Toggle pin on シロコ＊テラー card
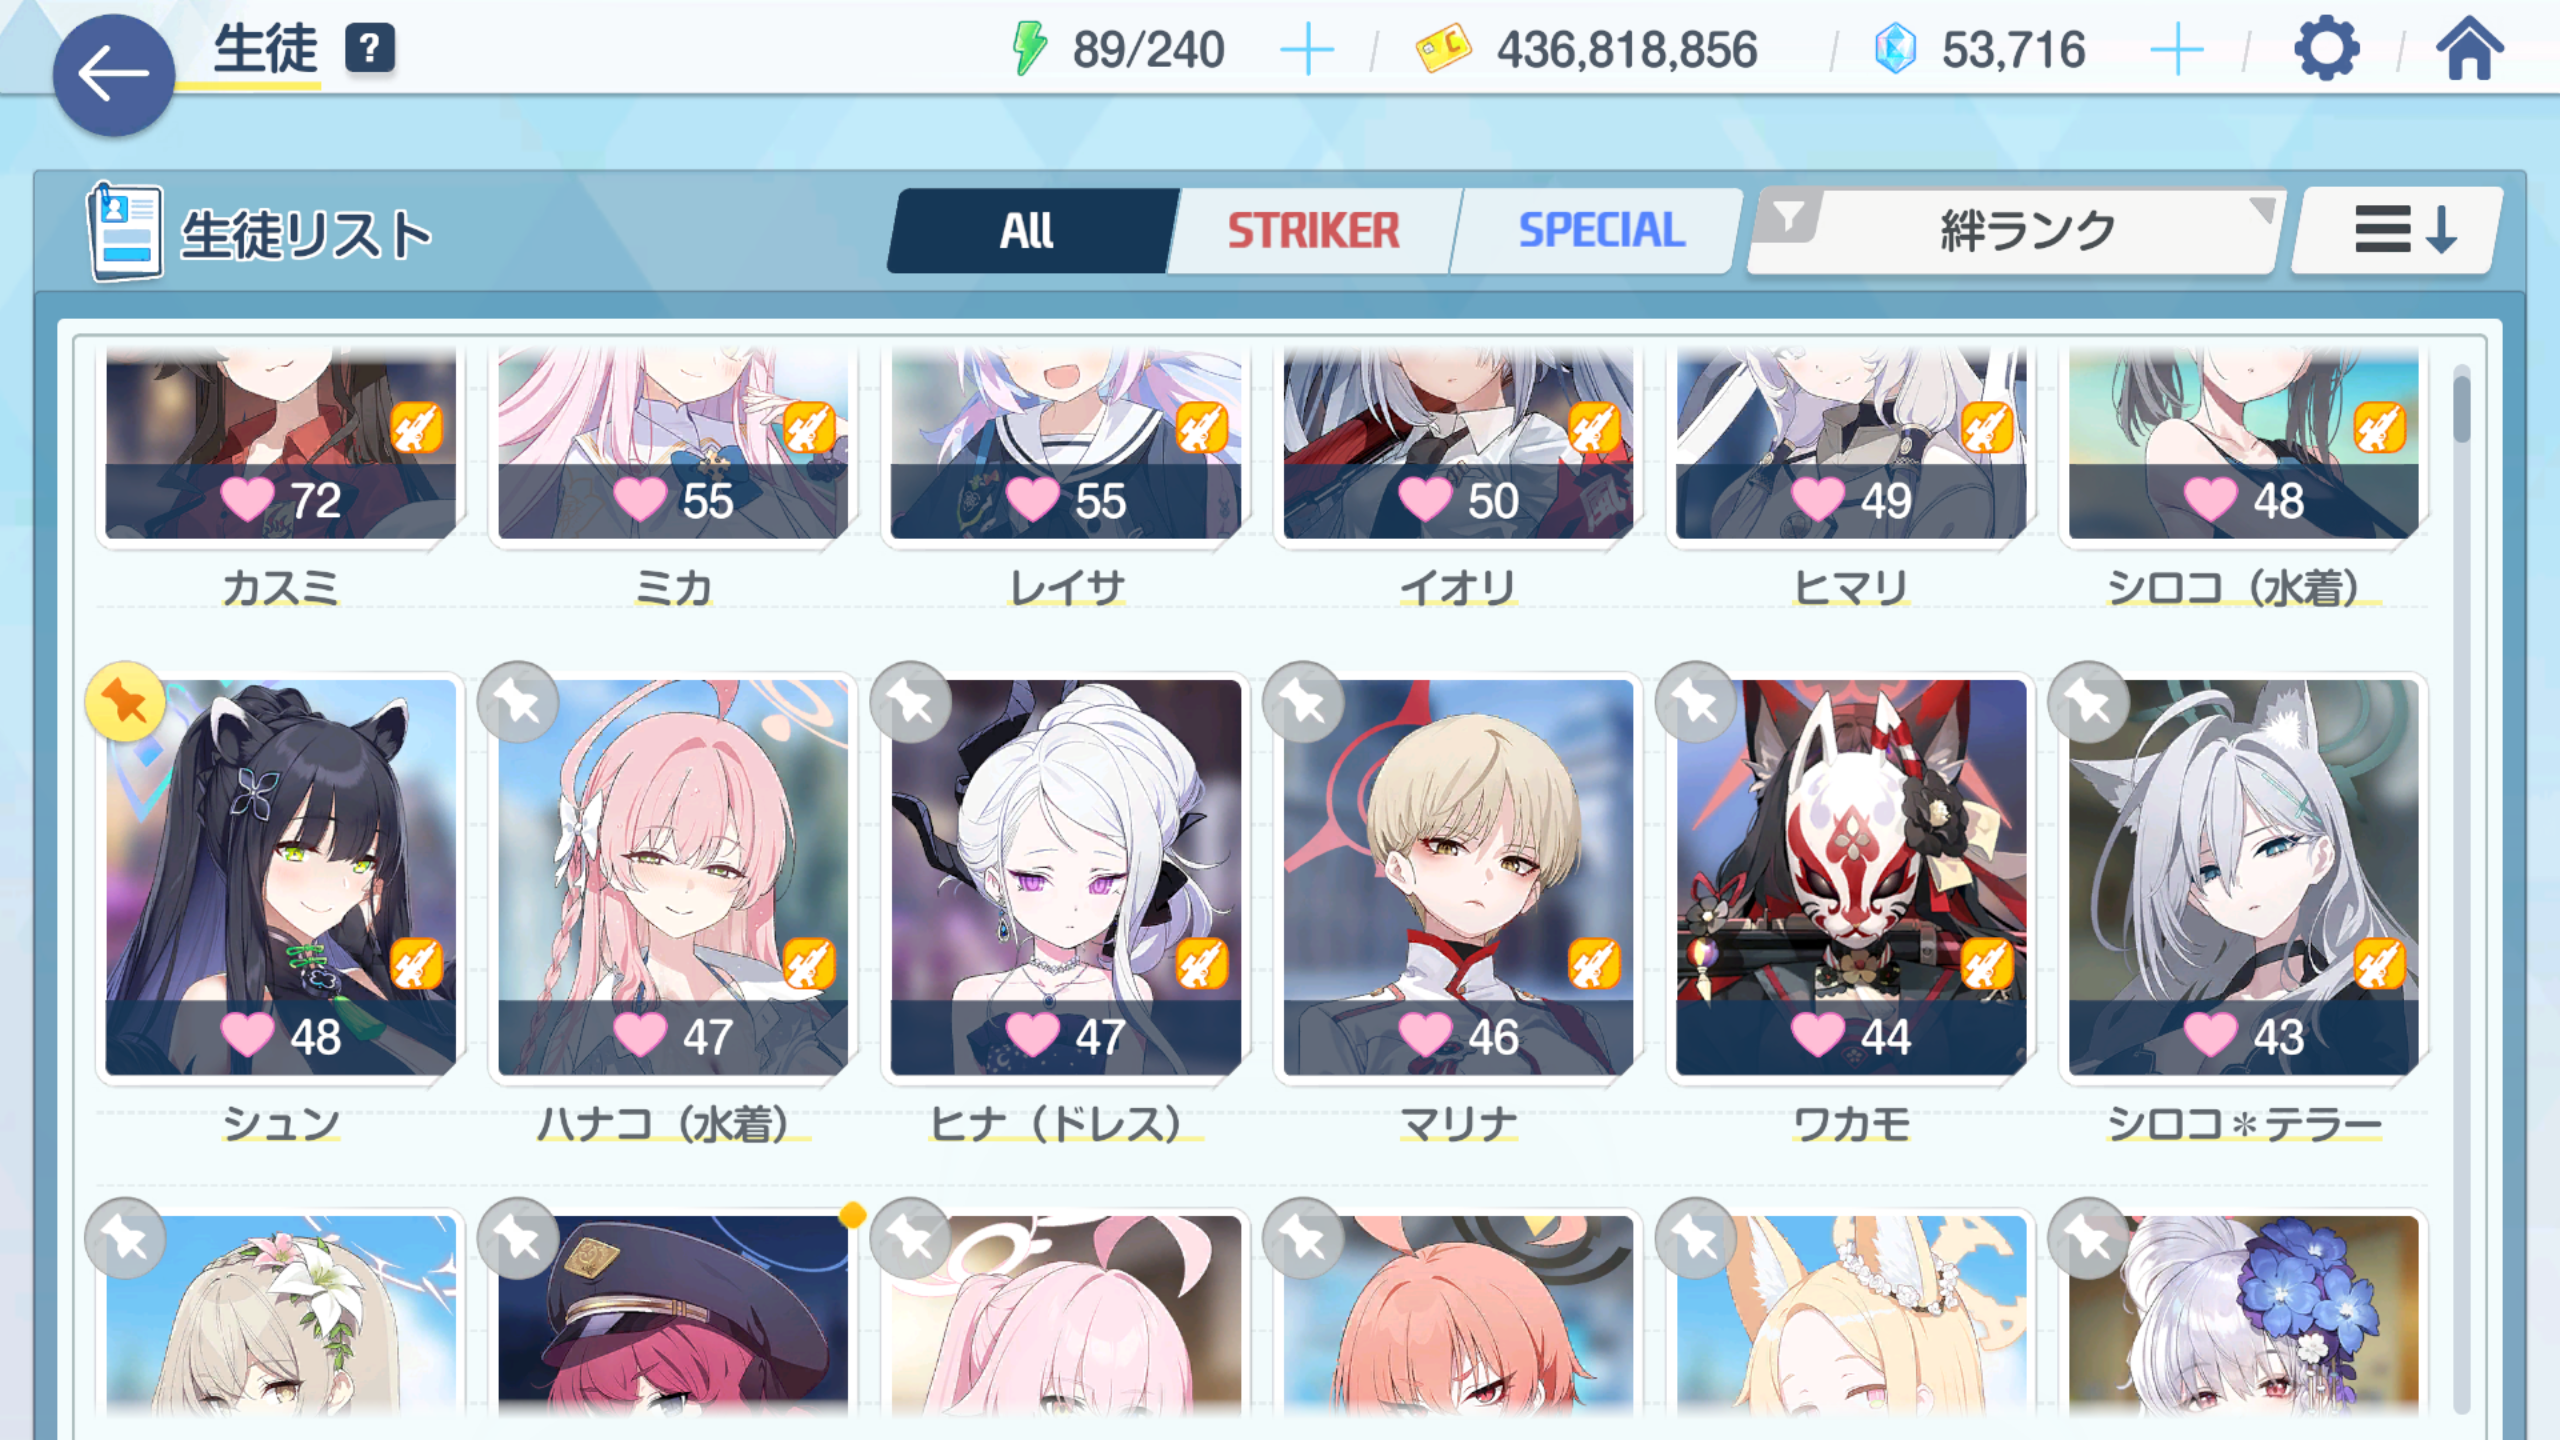Screen dimensions: 2560x1440 point(2088,702)
